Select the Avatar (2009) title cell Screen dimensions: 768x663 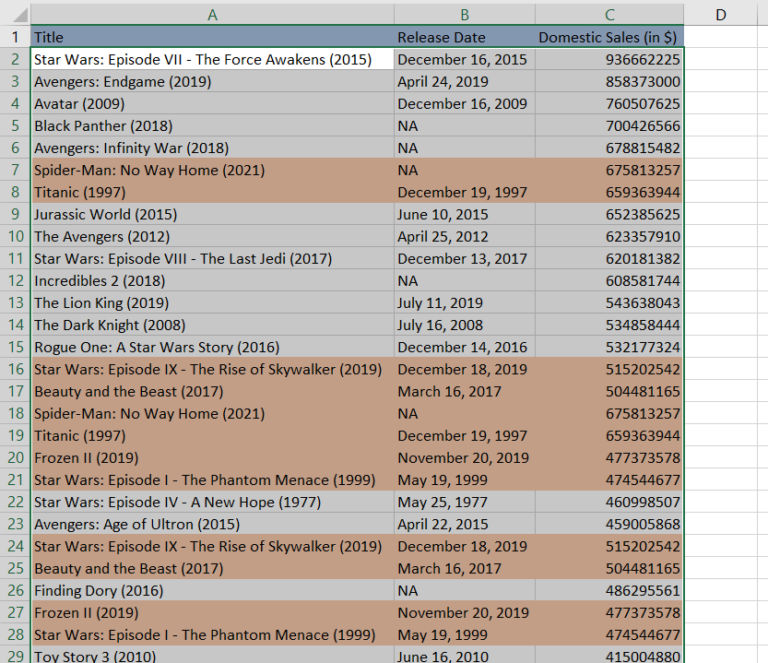pyautogui.click(x=211, y=104)
